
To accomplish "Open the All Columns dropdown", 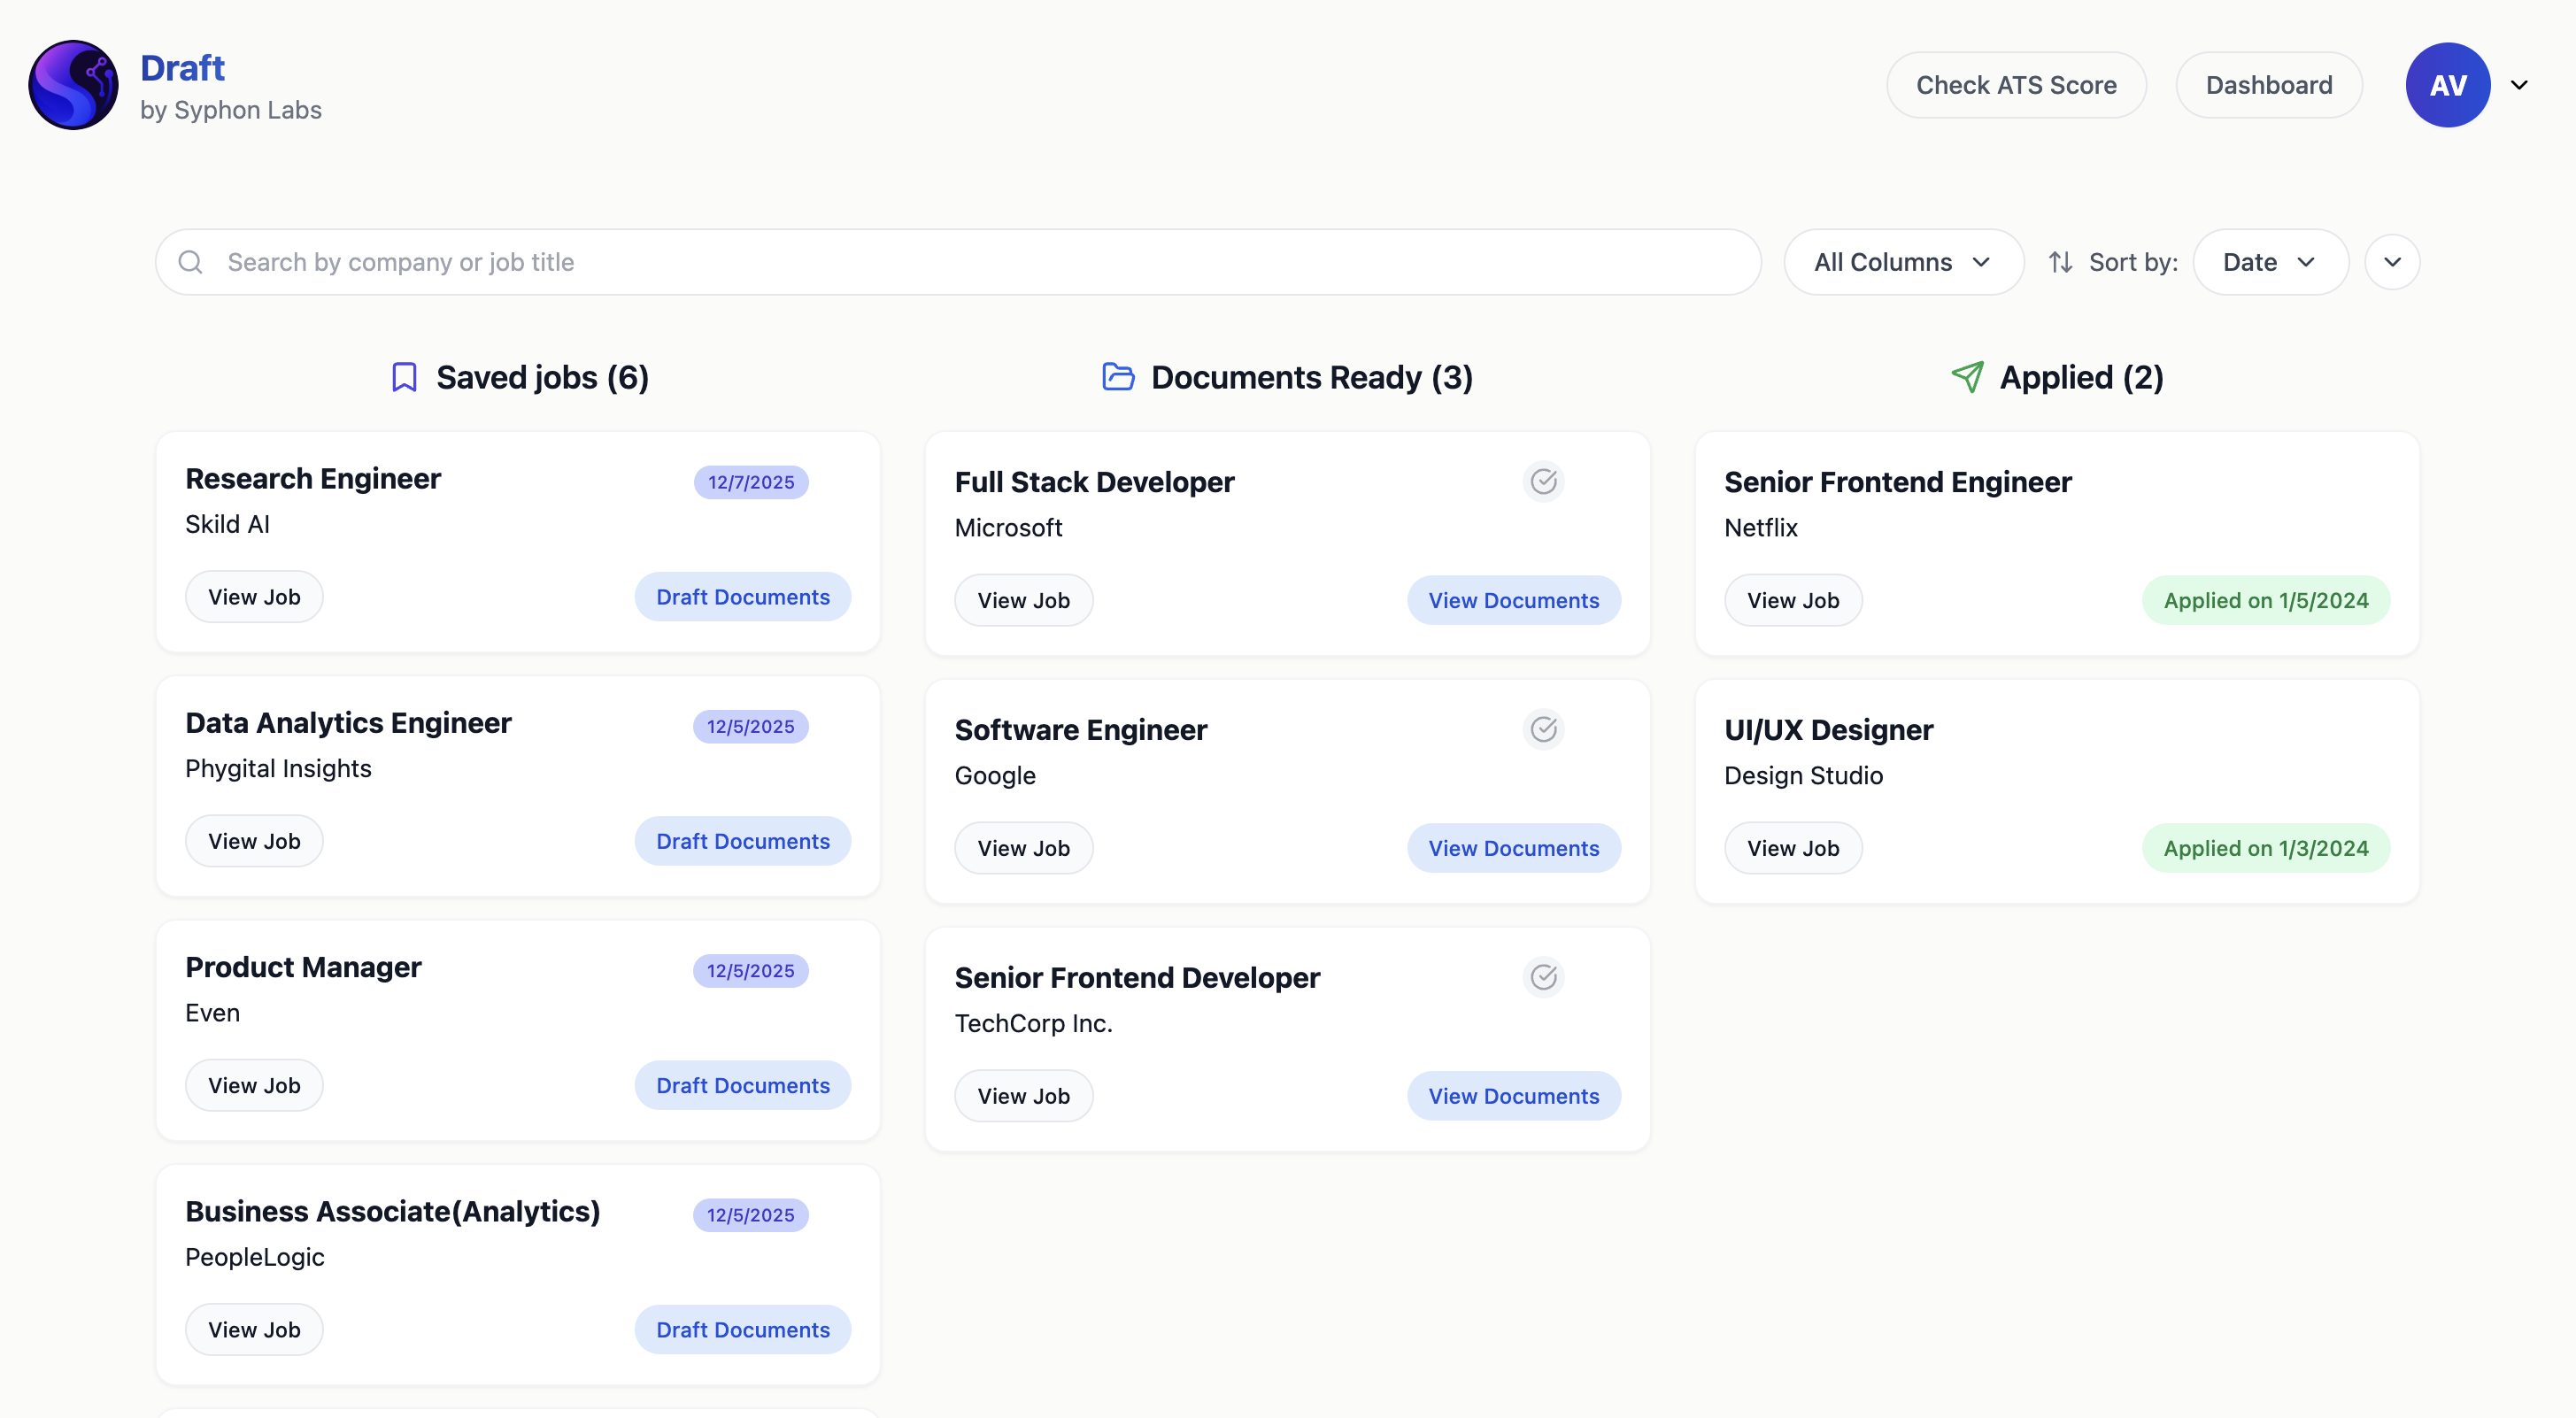I will pos(1902,261).
